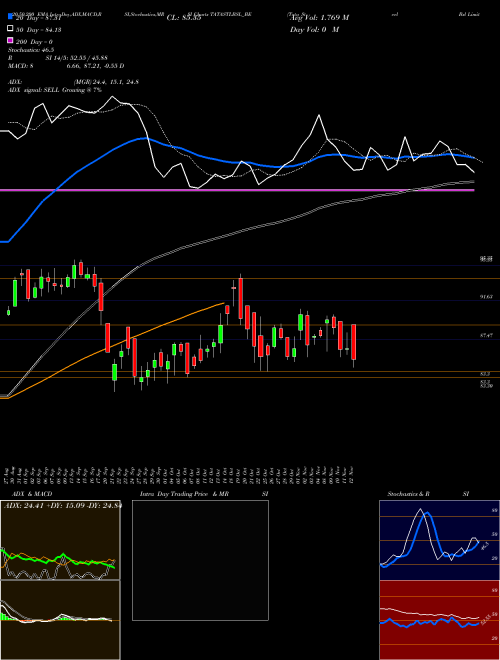Open the ADX & MACD panel title

[x=32, y=494]
